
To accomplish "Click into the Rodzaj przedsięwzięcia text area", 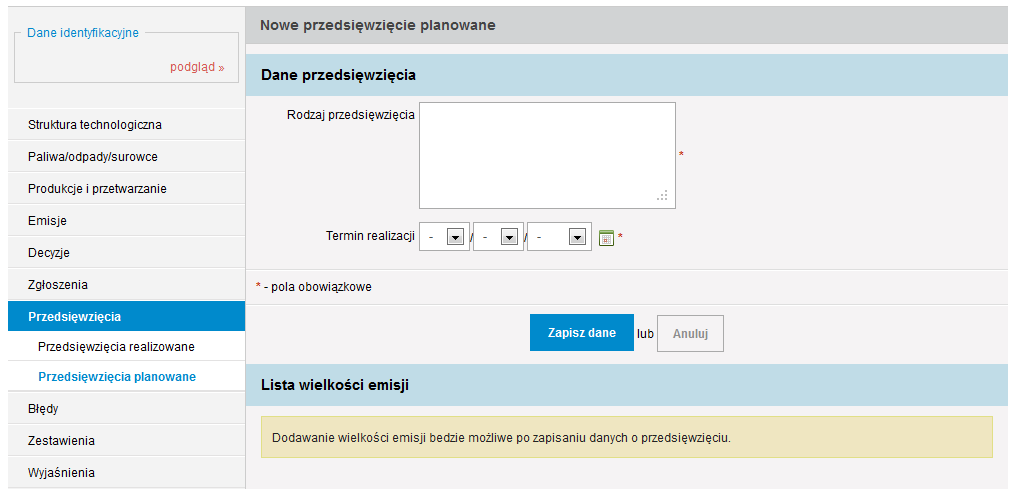I will 547,155.
